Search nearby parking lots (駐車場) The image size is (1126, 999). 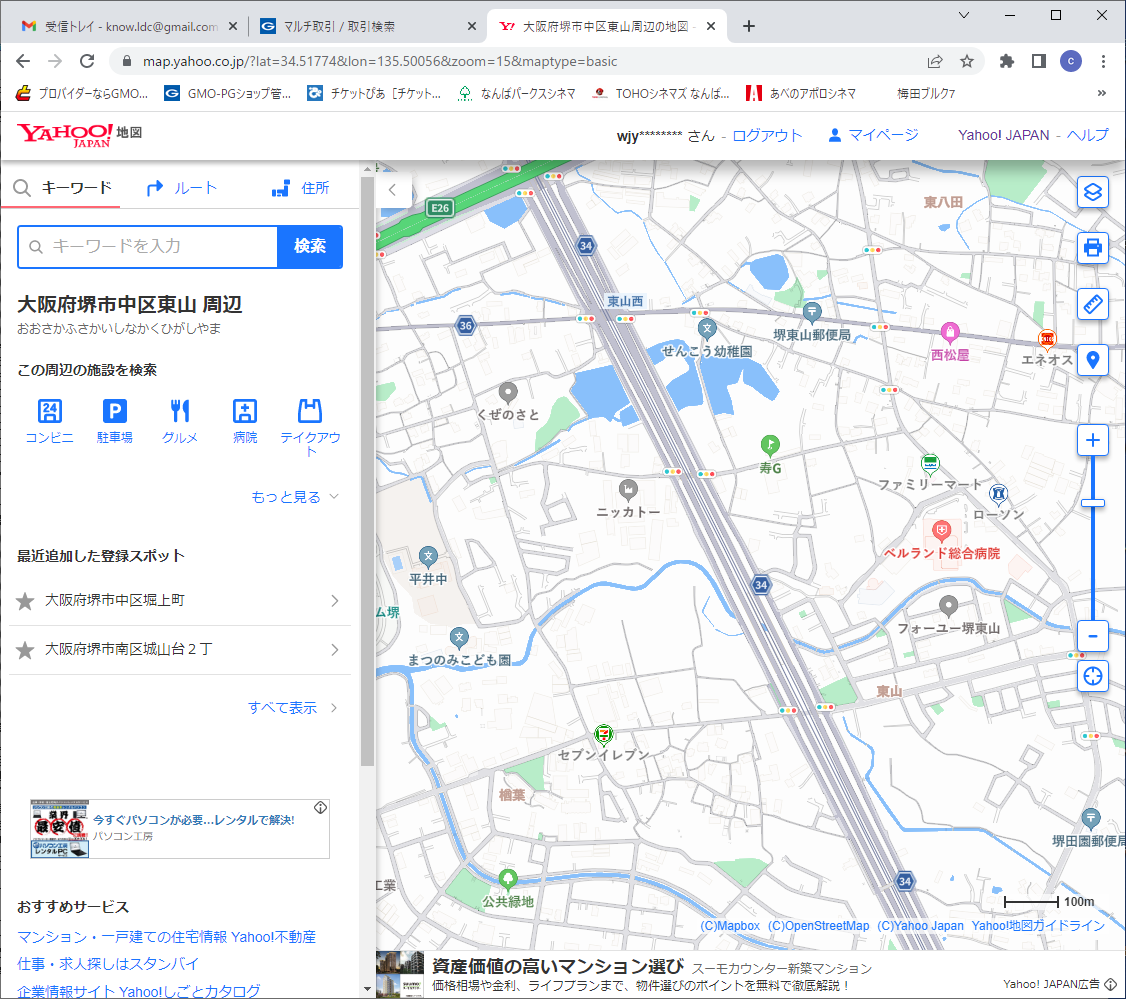(115, 421)
